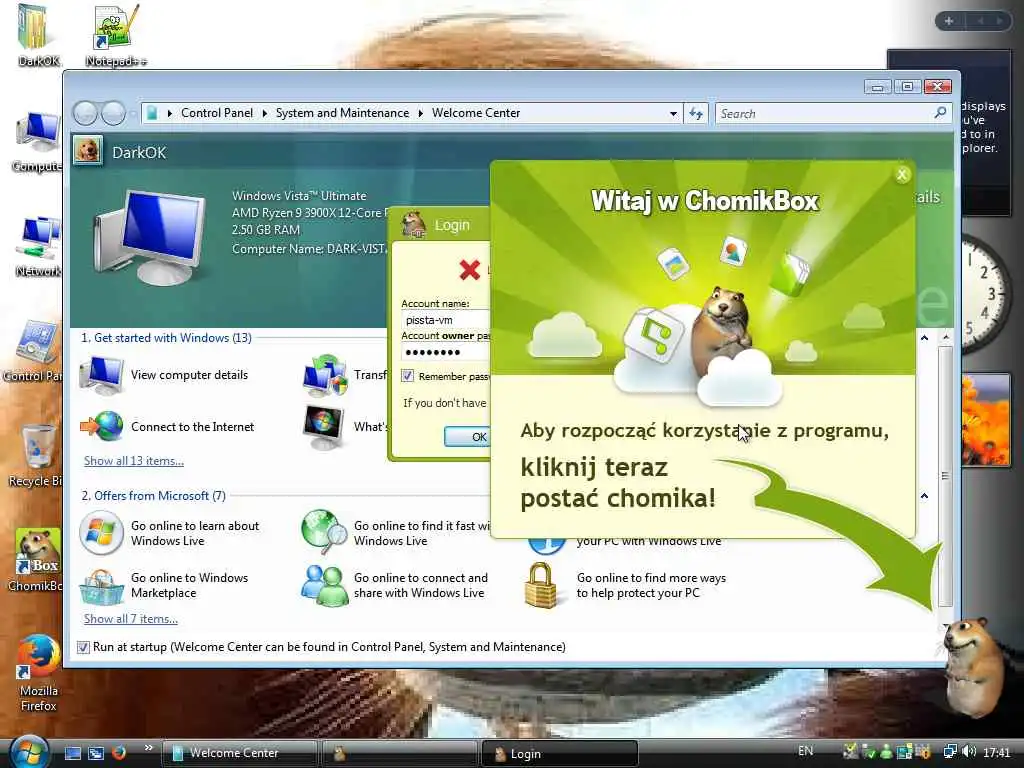Click the Transfer files and settings icon
The width and height of the screenshot is (1024, 768).
coord(325,375)
